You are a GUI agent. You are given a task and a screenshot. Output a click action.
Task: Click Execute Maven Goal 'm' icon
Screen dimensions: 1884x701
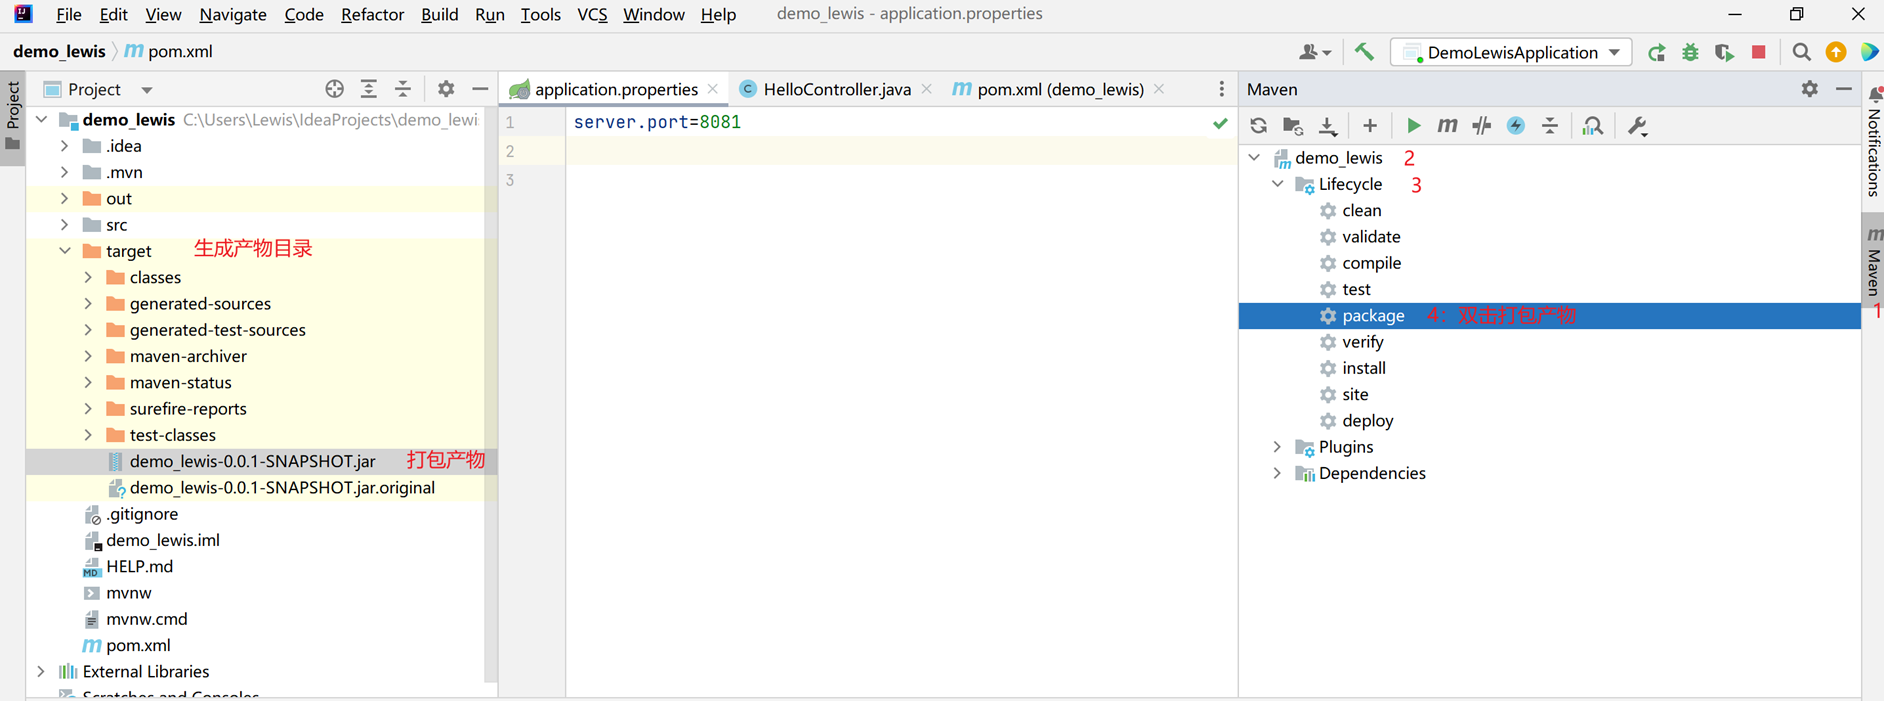(1447, 126)
